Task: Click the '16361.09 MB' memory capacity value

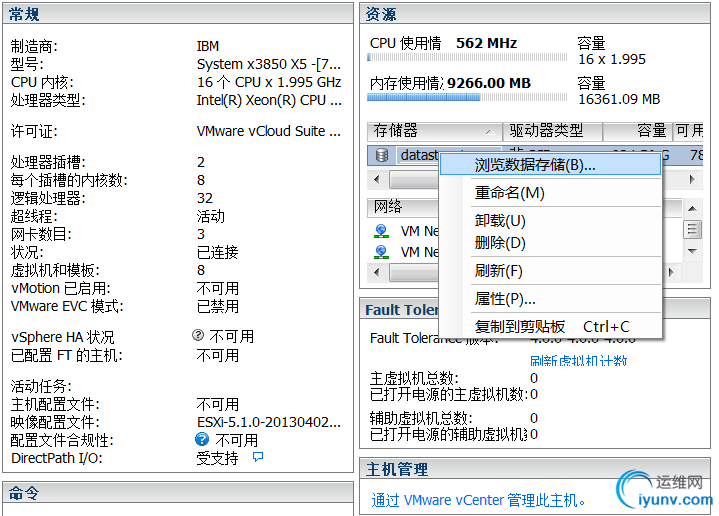Action: click(619, 99)
